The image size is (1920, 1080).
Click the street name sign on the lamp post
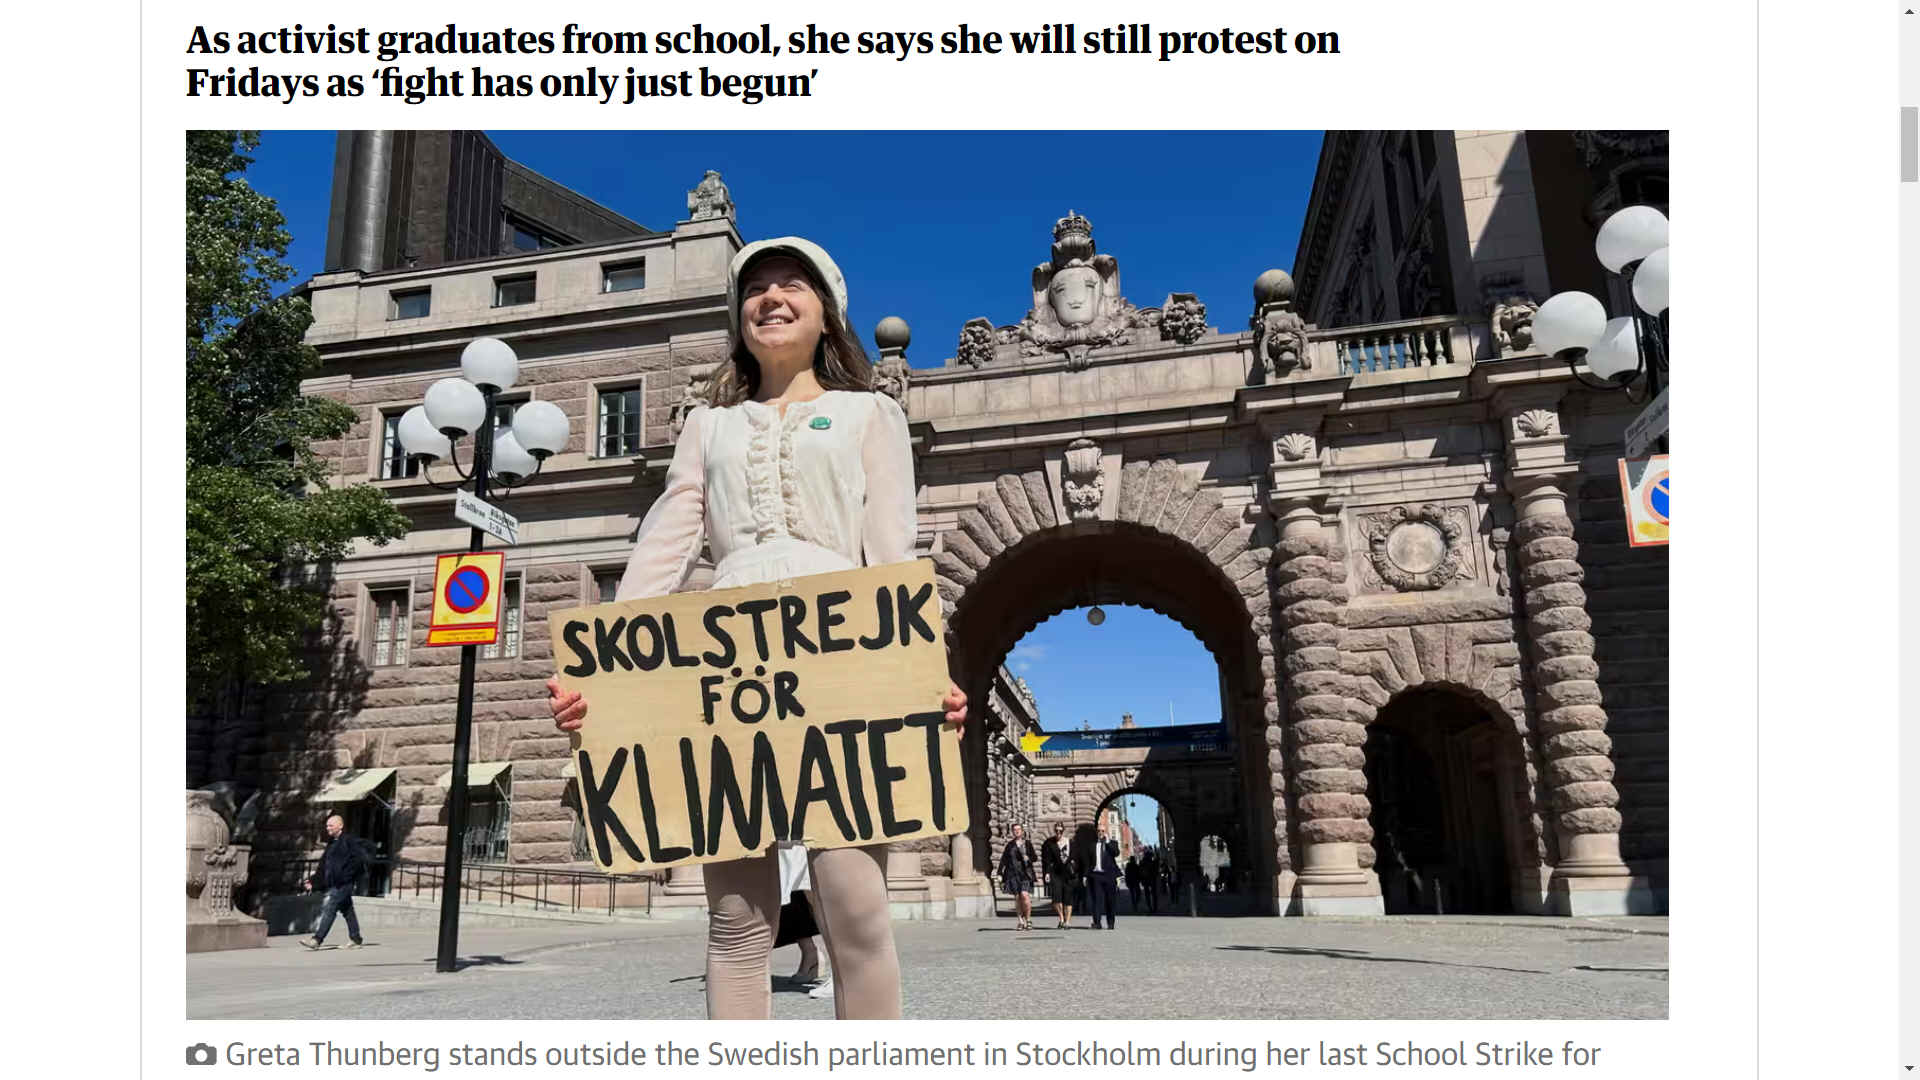coord(487,516)
